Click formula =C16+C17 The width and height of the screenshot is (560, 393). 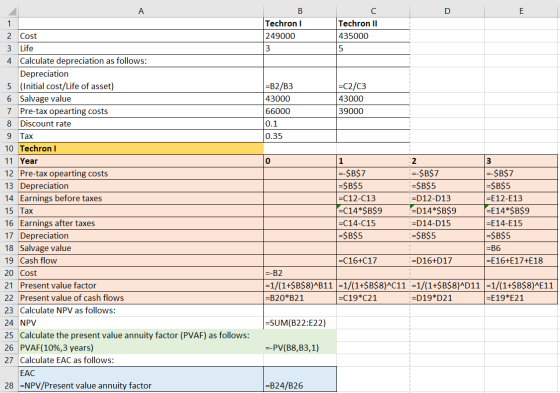[x=373, y=260]
